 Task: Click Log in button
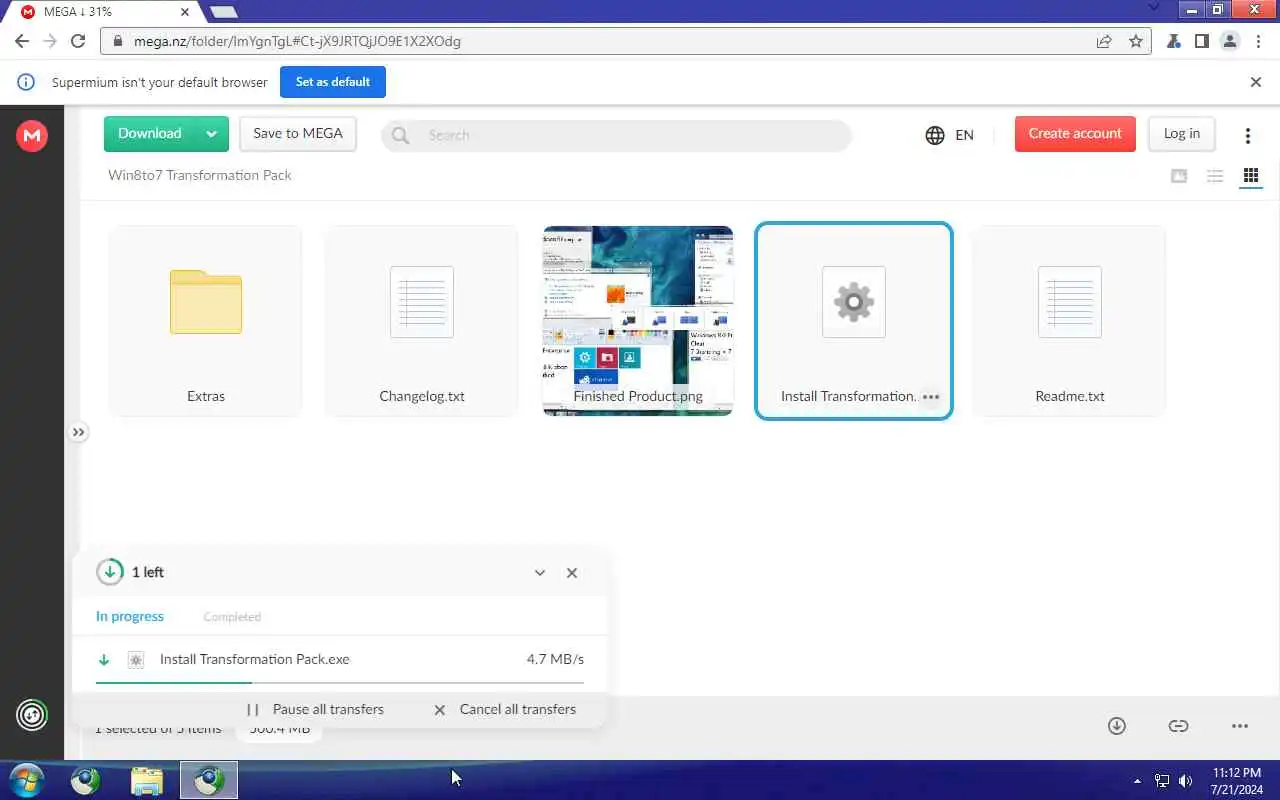pos(1181,134)
